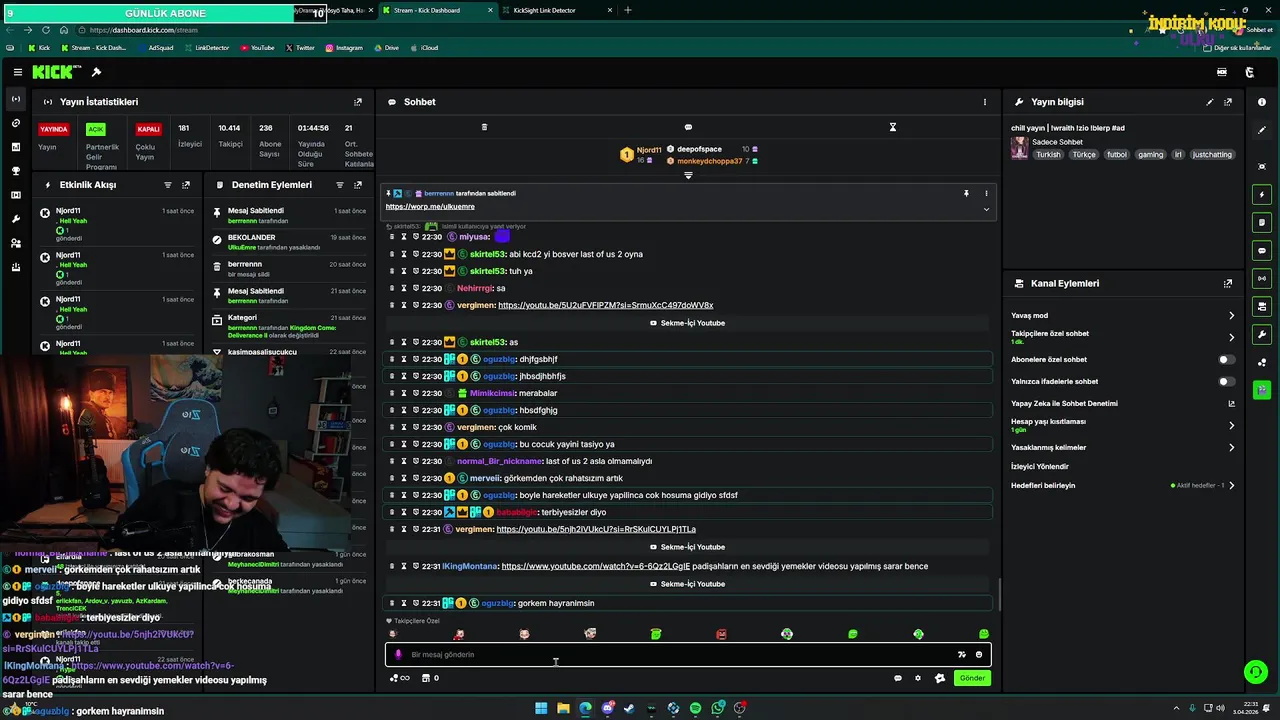Open the Kick hamburger menu
This screenshot has width=1280, height=720.
tap(18, 72)
